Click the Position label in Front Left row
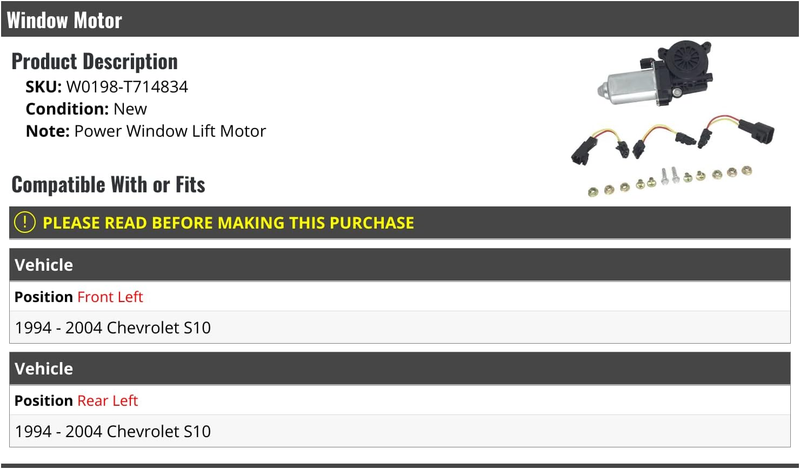Image resolution: width=800 pixels, height=469 pixels. (x=43, y=297)
